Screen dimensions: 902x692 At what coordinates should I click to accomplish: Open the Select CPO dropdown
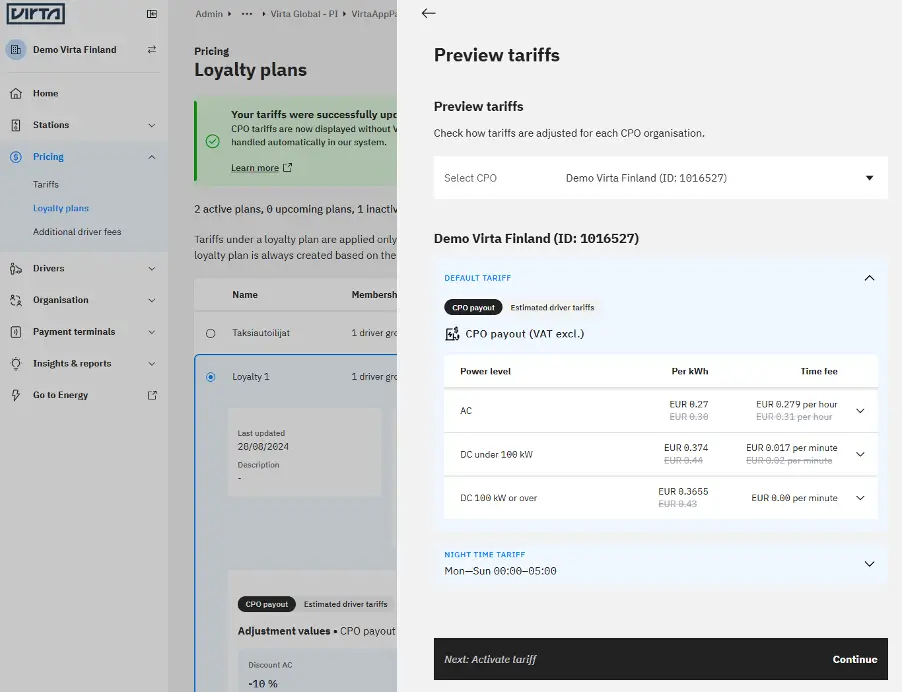pos(660,178)
